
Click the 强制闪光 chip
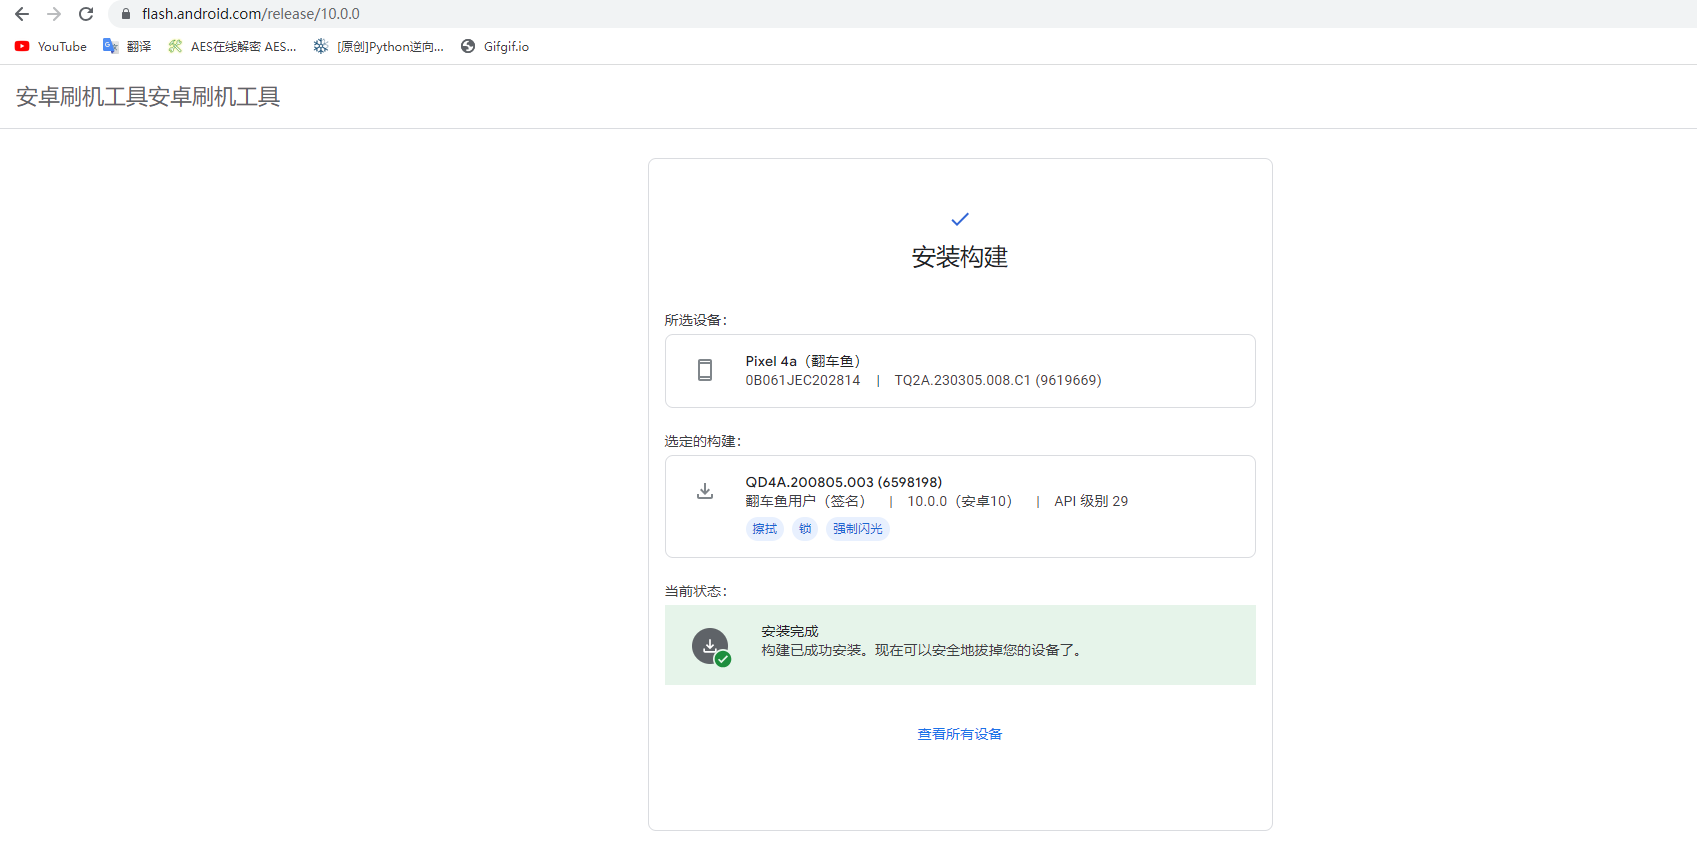pos(858,529)
